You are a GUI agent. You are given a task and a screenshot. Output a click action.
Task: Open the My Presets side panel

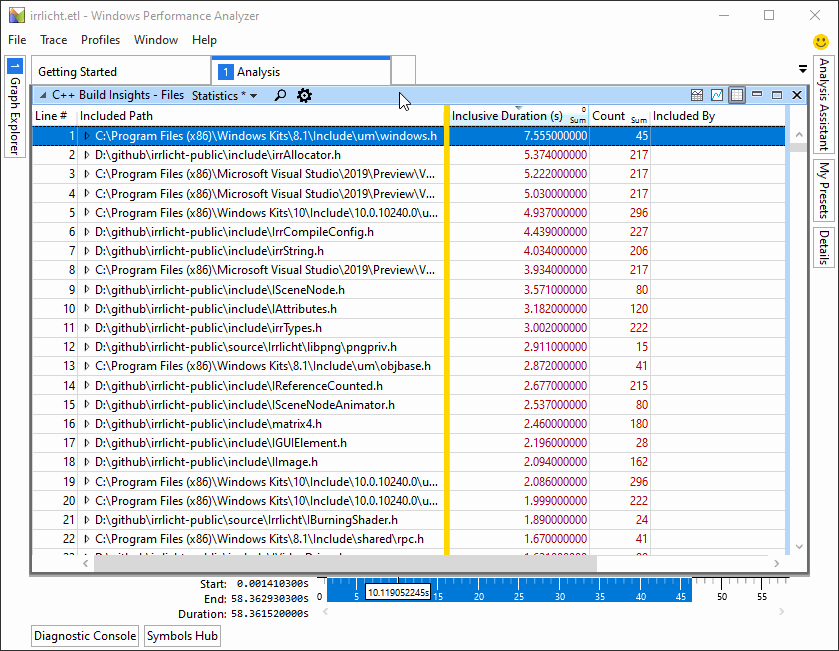[823, 185]
